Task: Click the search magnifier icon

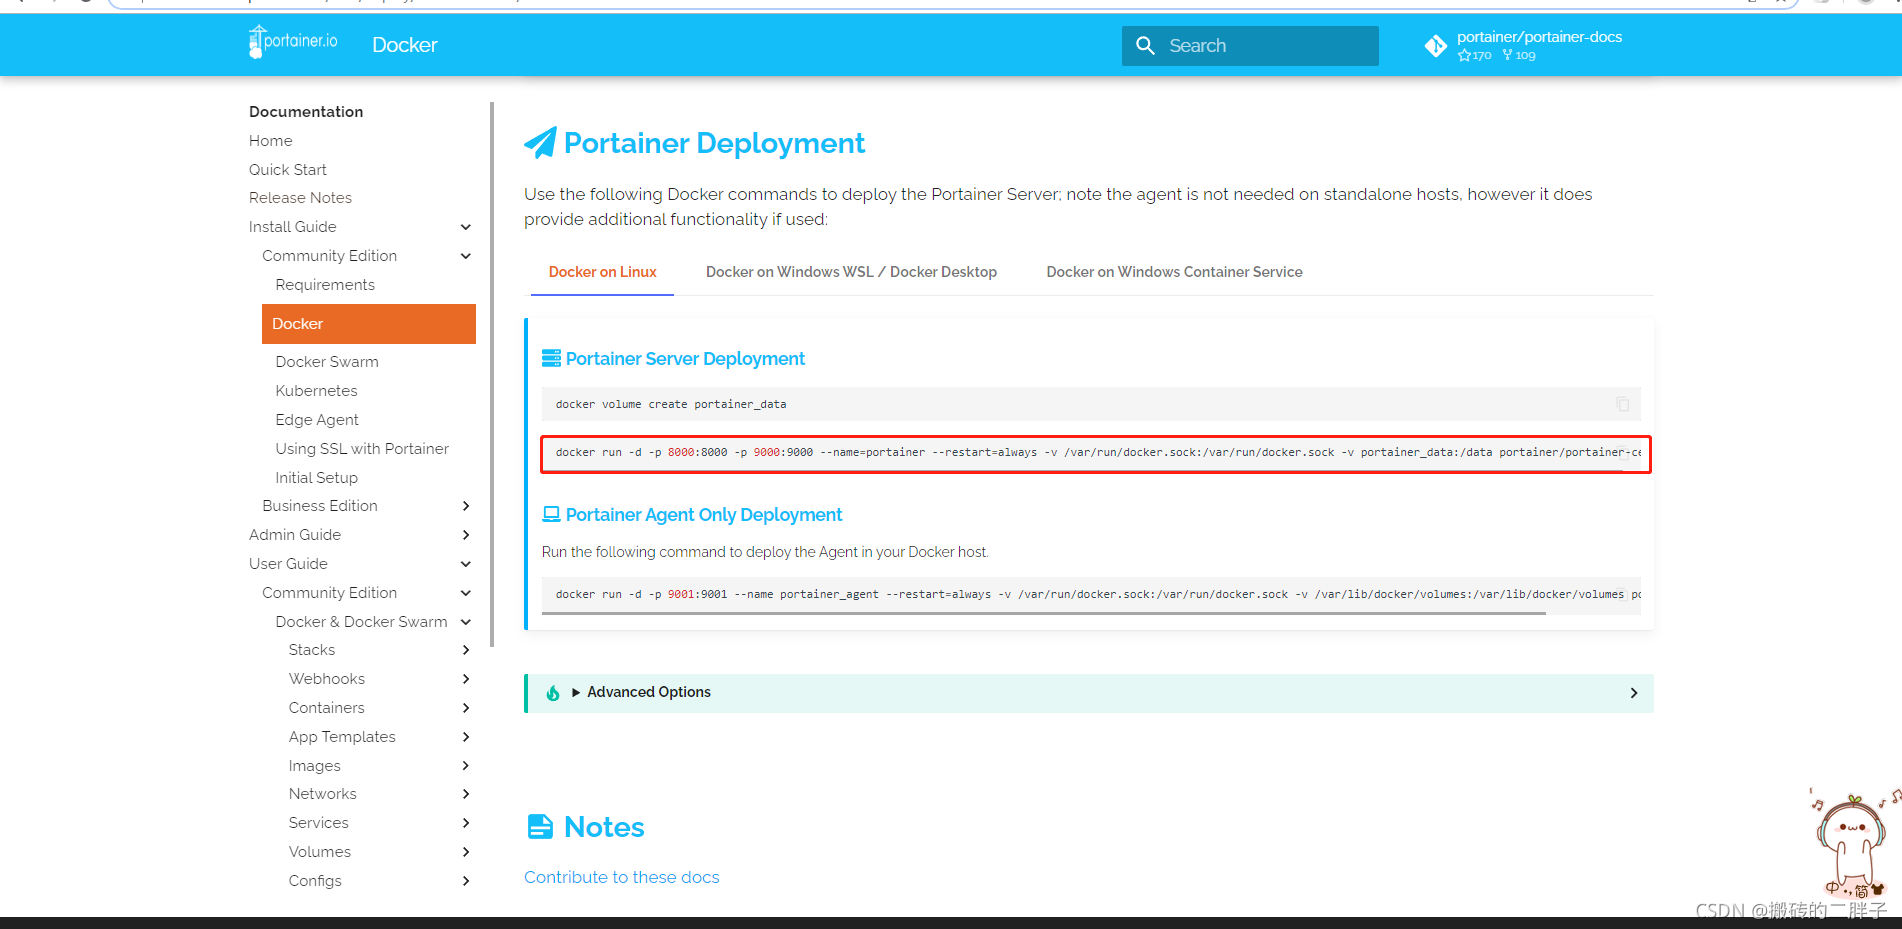Action: point(1145,46)
